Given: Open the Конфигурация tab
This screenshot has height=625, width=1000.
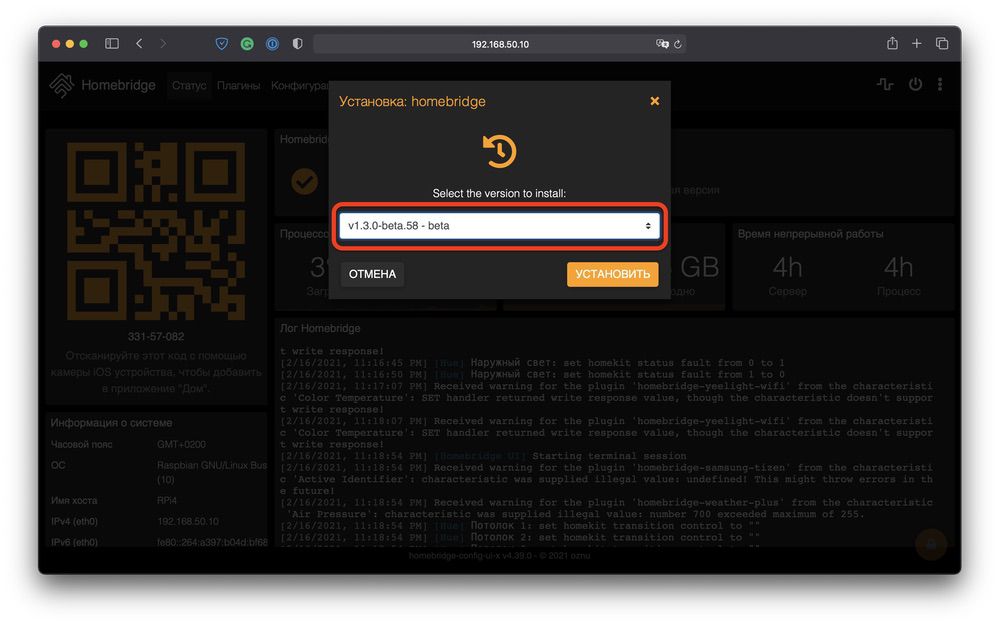Looking at the screenshot, I should [x=300, y=85].
